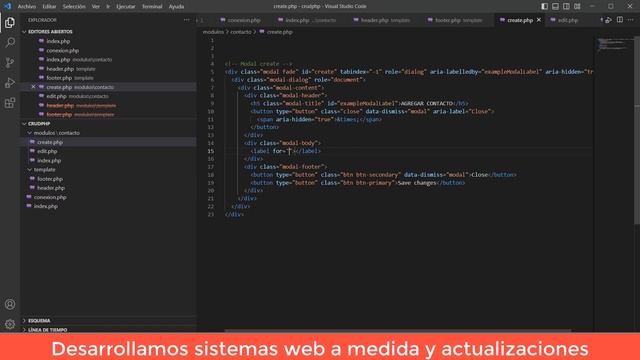Screen dimensions: 640x360
Task: Open conexion.php in CRUDPHP tree
Action: click(108, 197)
